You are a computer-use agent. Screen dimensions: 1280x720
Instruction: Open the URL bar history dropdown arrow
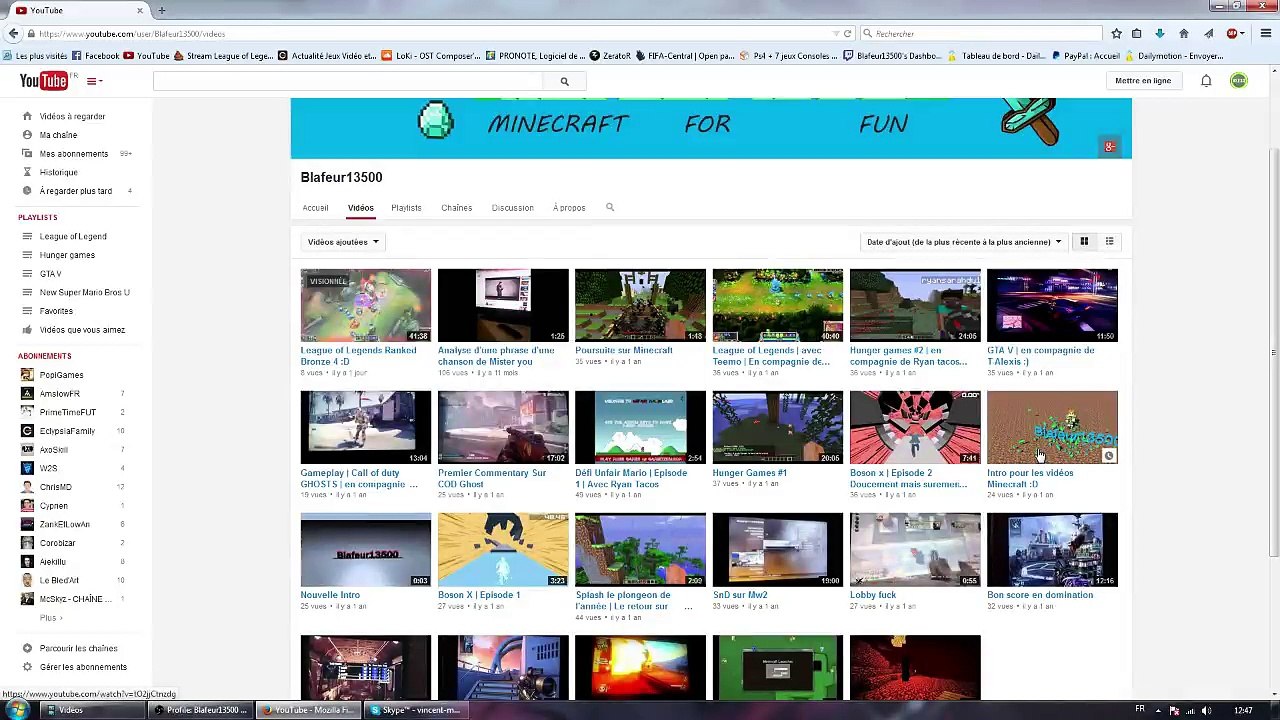tap(836, 34)
